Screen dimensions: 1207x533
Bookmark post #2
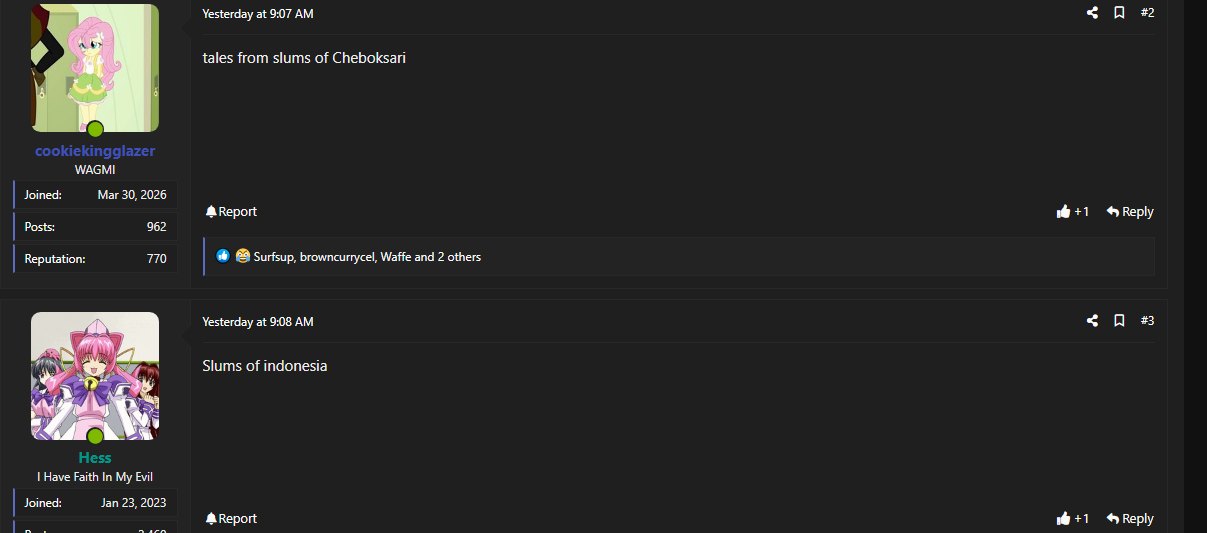[x=1119, y=13]
